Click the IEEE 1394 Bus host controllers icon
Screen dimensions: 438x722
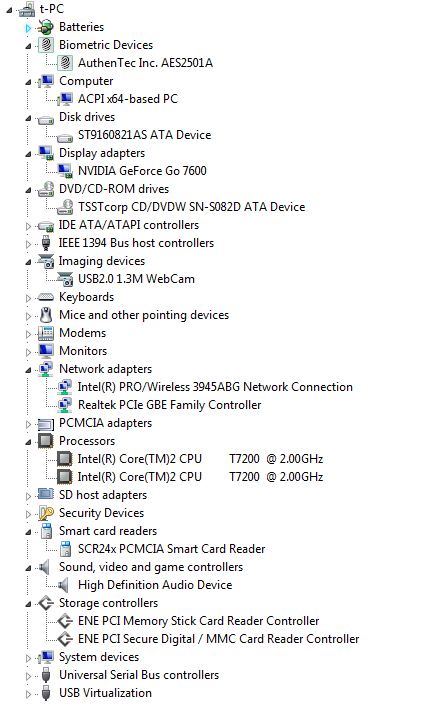click(46, 243)
